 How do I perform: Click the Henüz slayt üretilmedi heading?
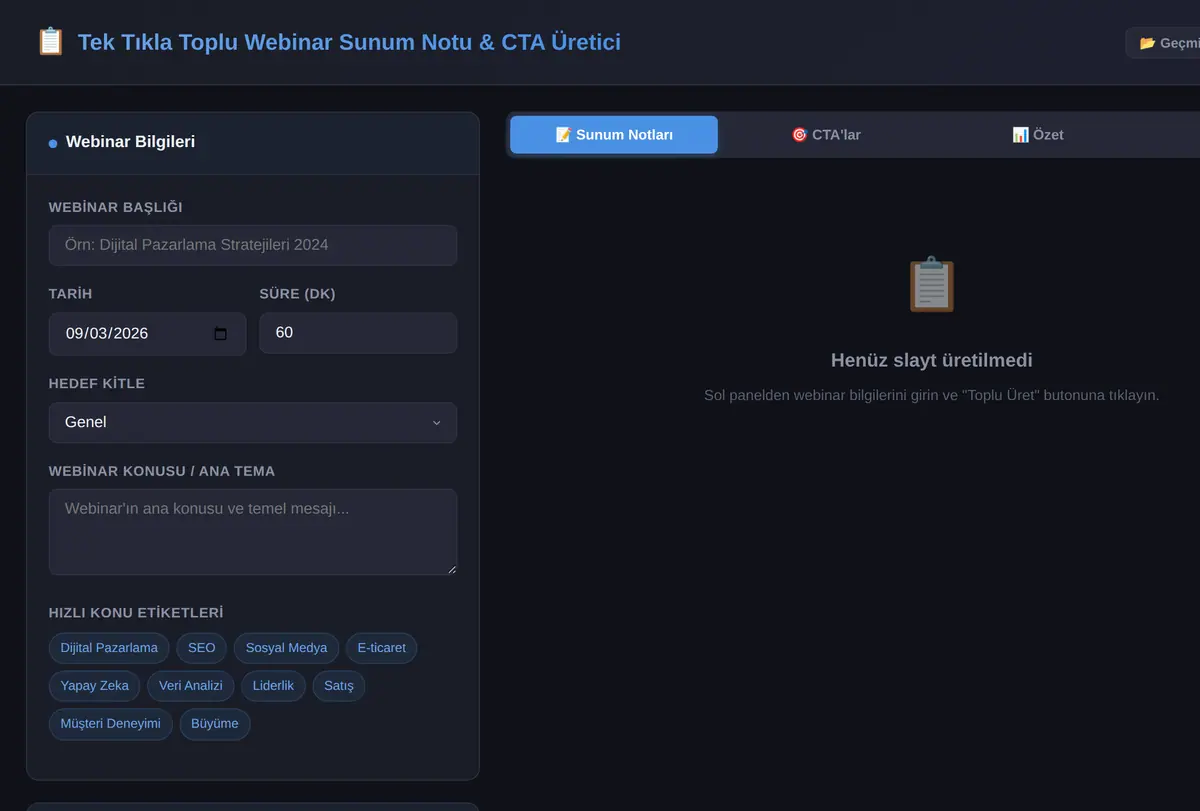pyautogui.click(x=932, y=360)
